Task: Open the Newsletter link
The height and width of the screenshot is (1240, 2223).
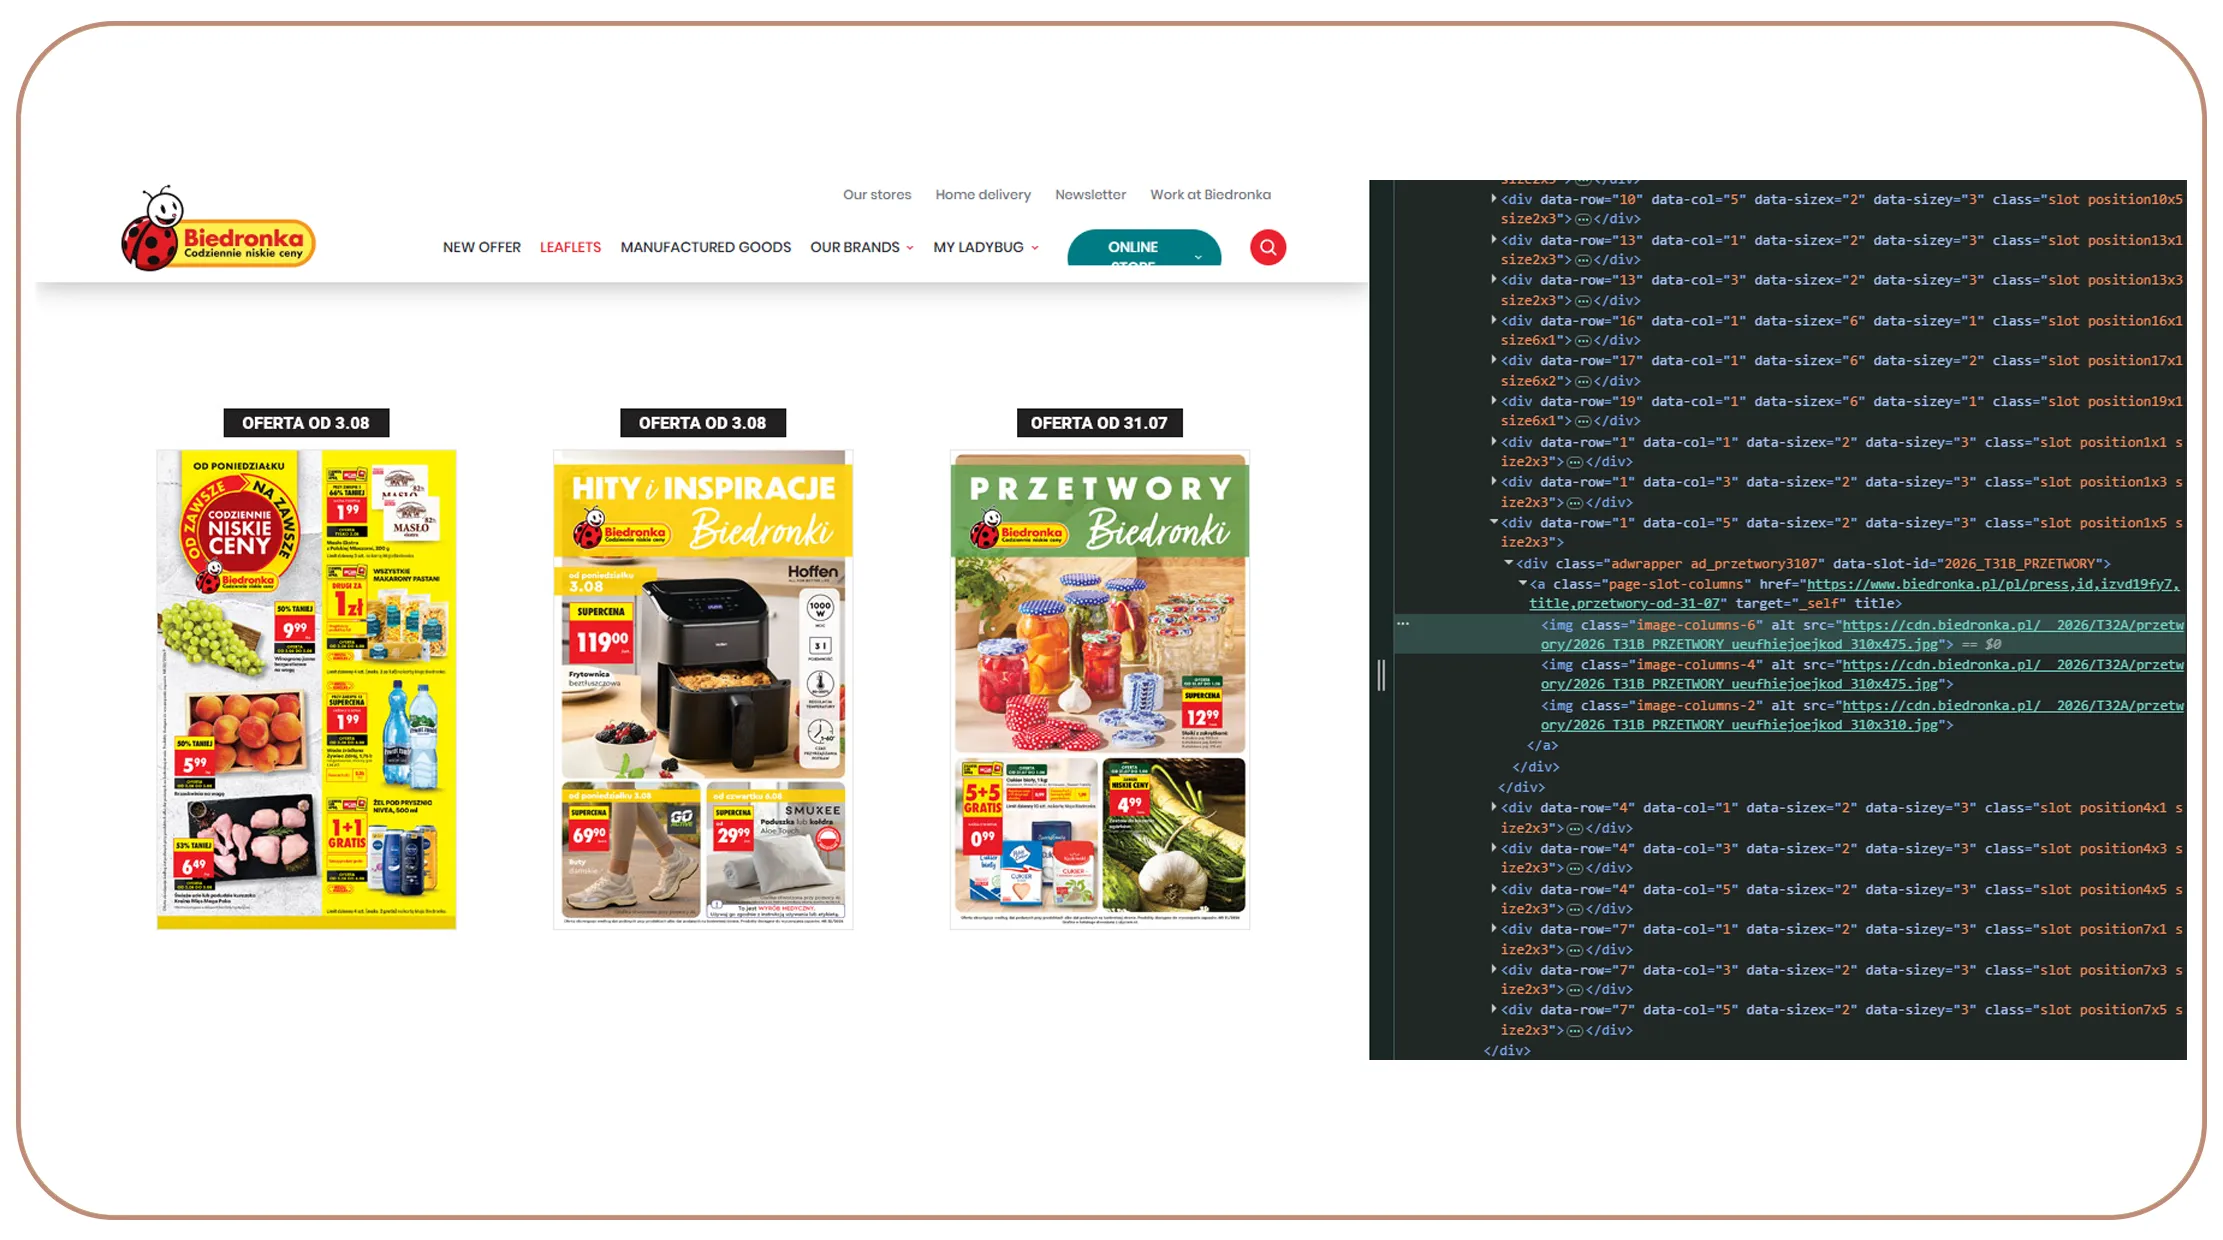Action: point(1090,195)
